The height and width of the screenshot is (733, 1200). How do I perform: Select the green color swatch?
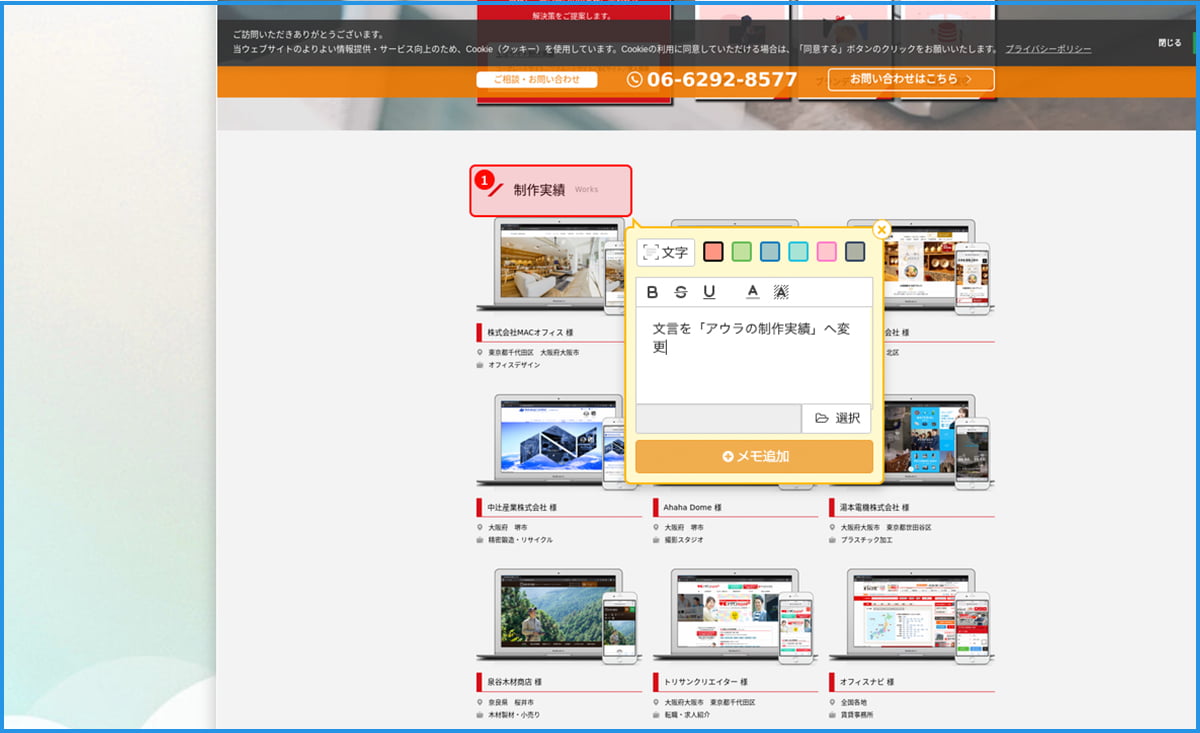click(x=741, y=252)
